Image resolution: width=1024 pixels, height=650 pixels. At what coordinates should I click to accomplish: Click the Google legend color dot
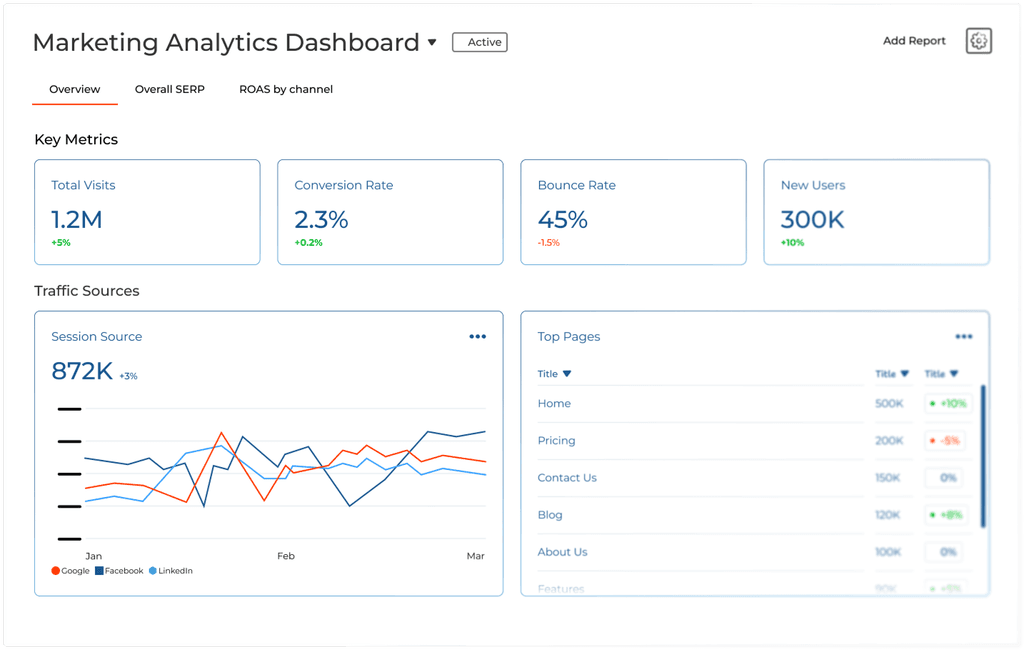55,571
